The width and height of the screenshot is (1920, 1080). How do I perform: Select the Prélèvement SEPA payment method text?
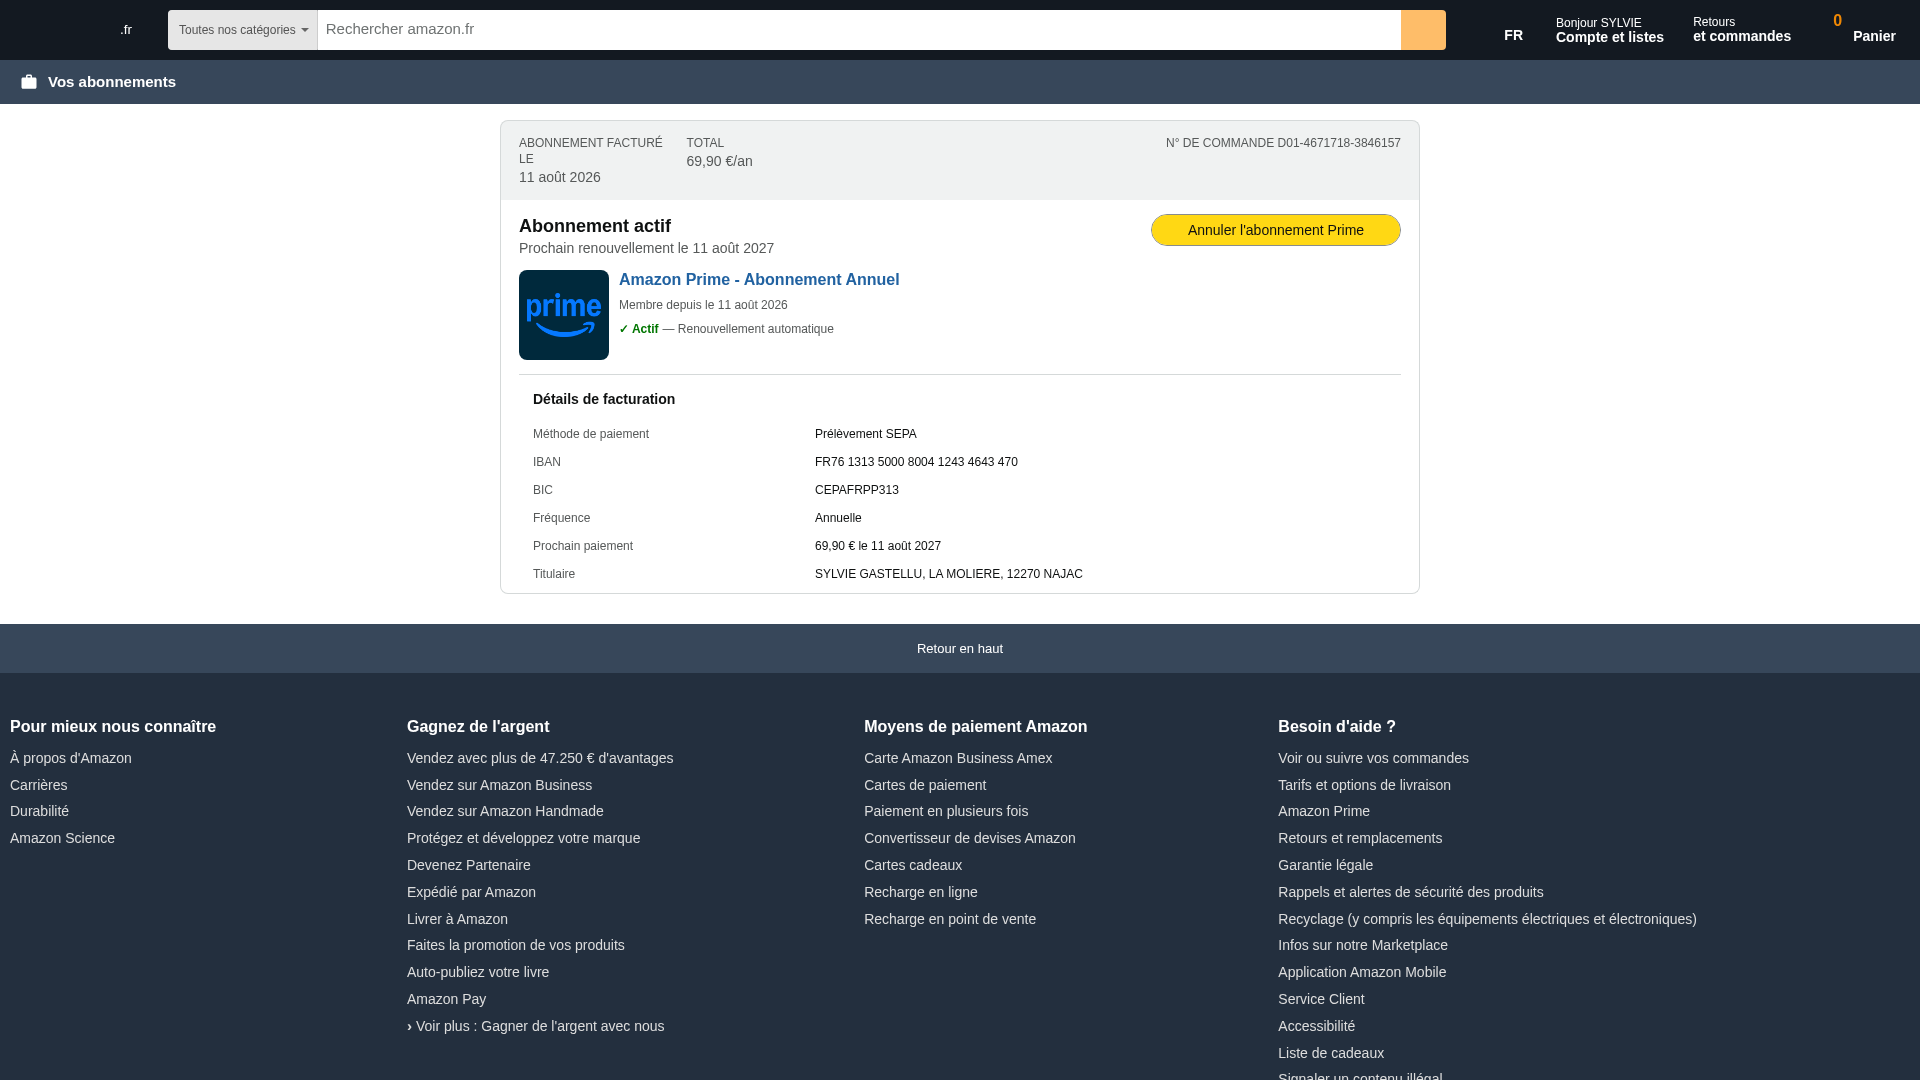click(866, 434)
